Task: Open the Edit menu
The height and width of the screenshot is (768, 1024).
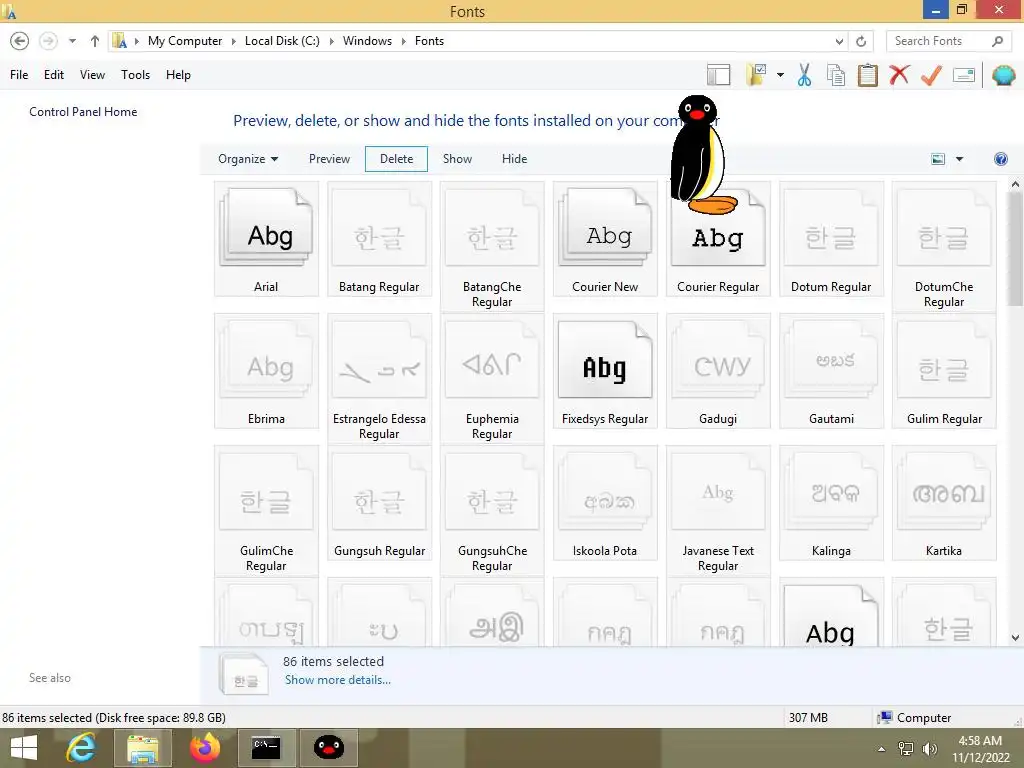Action: [54, 75]
